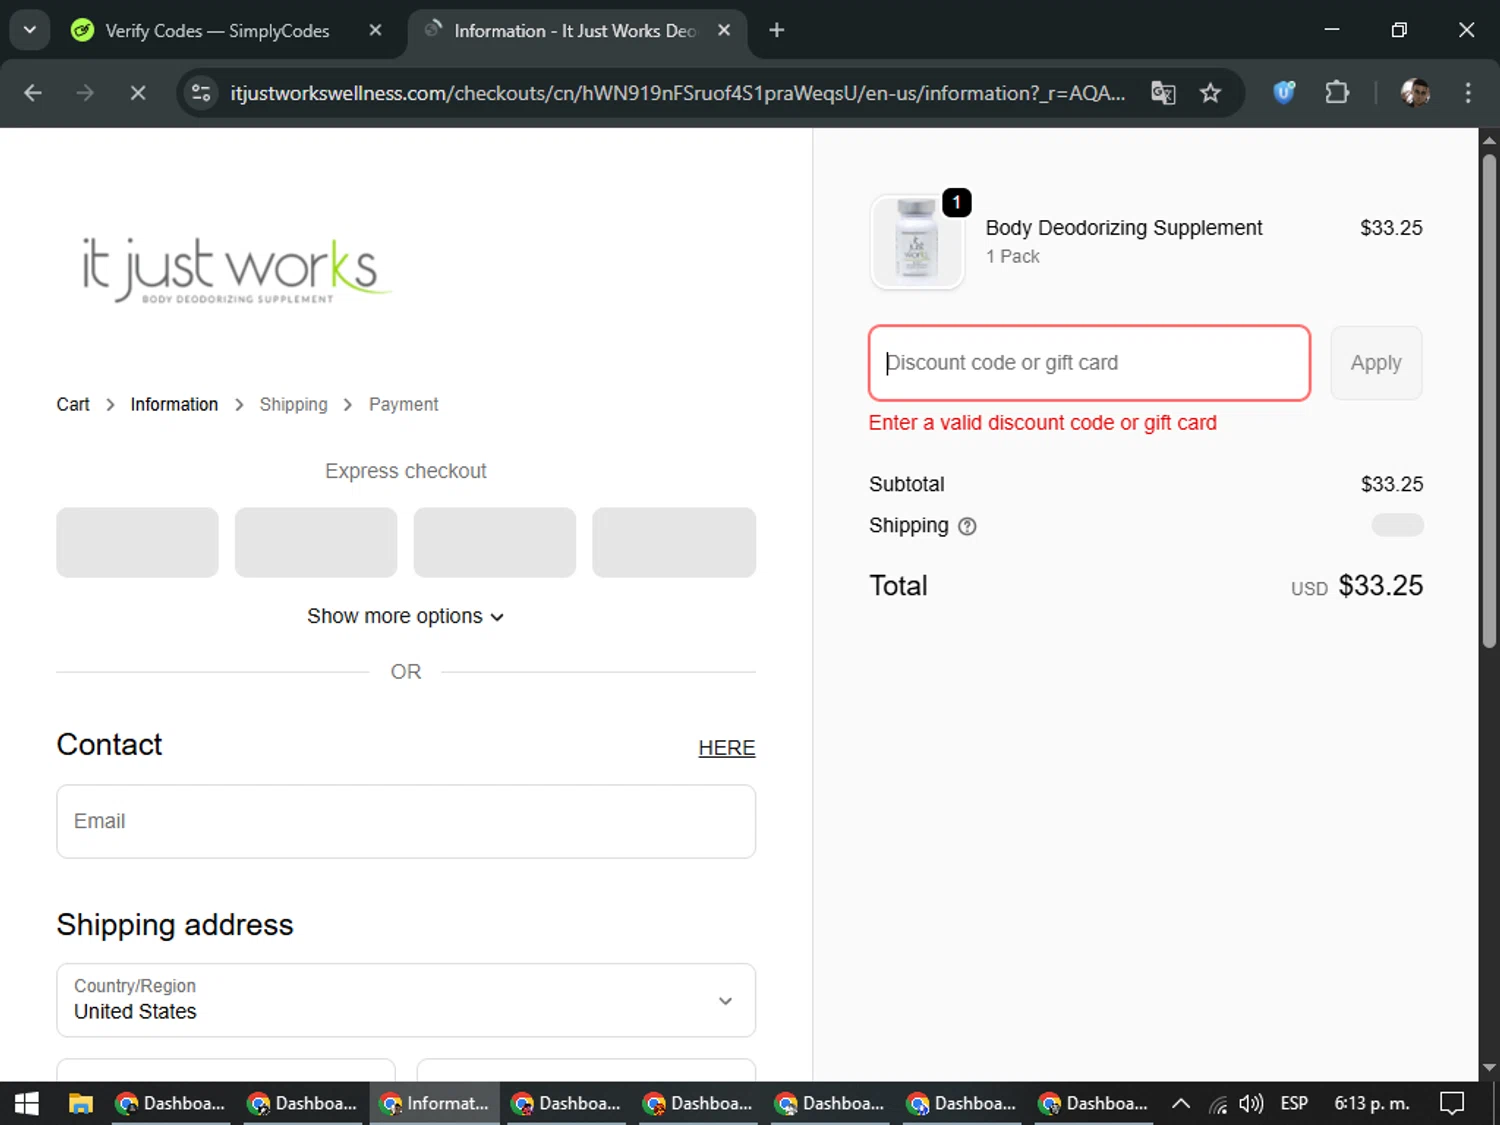Viewport: 1500px width, 1125px height.
Task: Click the 1 Pack variant text
Action: 1012,256
